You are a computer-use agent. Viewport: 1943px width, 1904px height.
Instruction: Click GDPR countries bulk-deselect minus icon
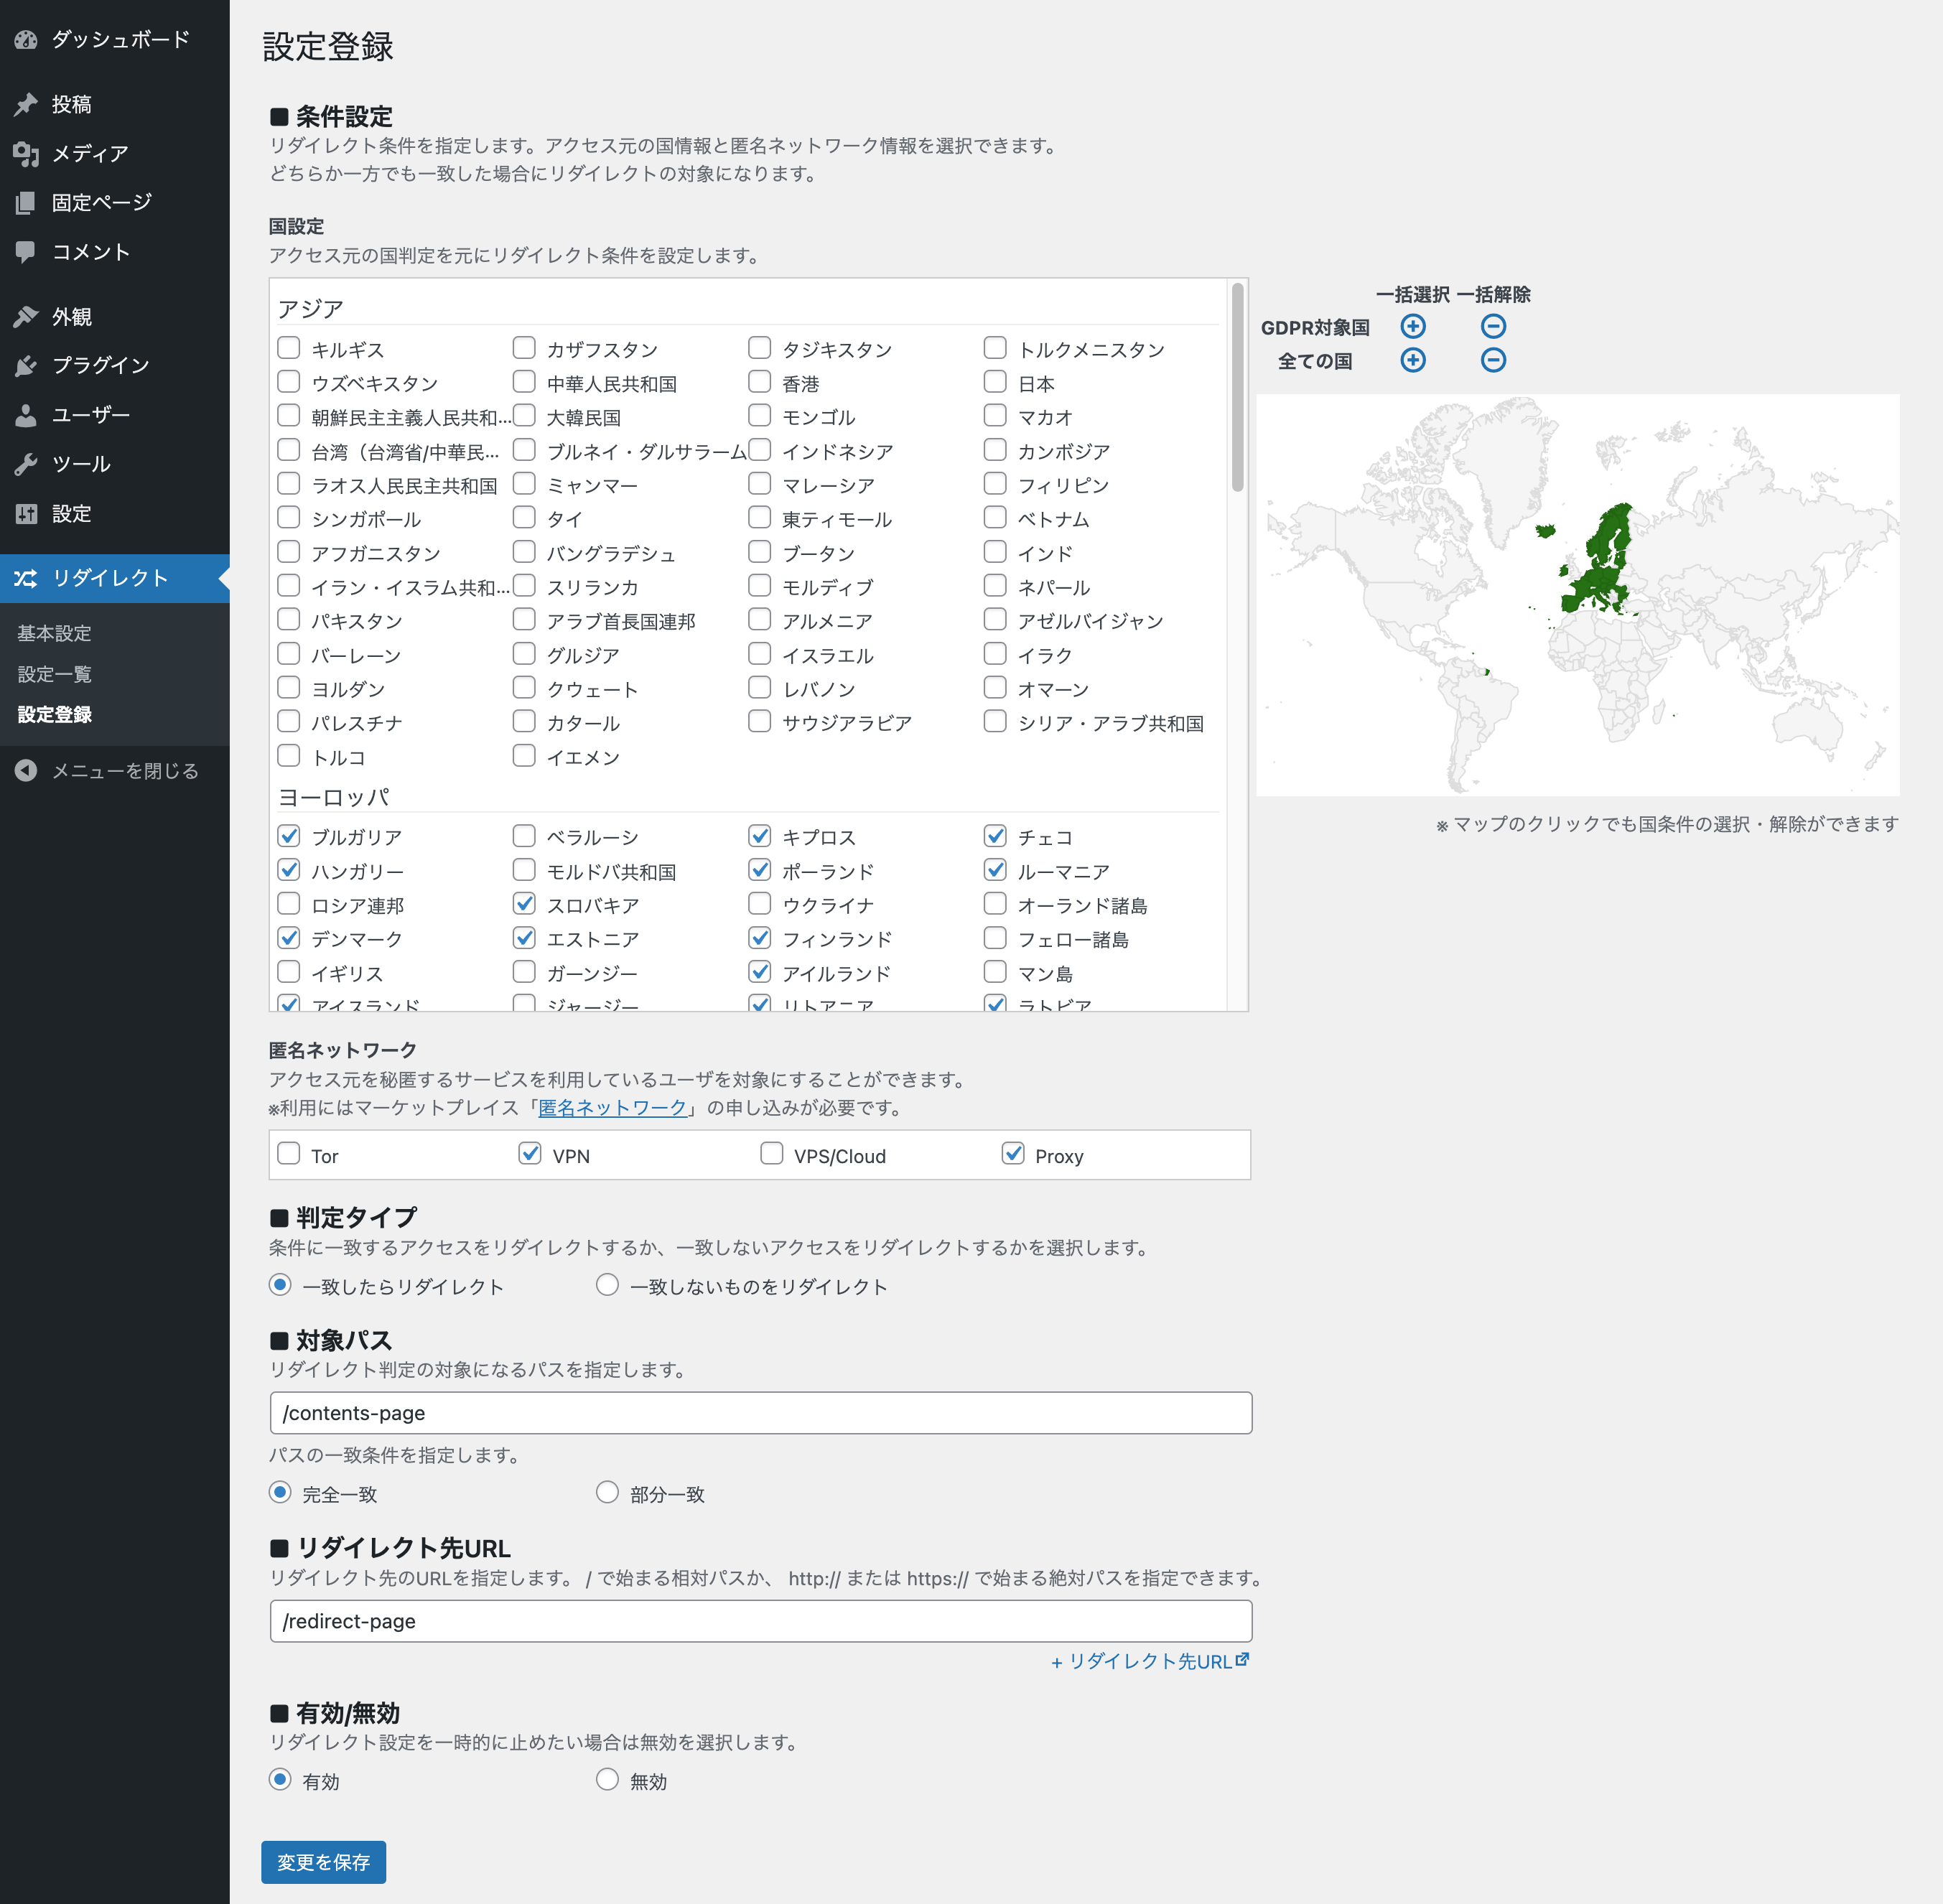pos(1492,326)
